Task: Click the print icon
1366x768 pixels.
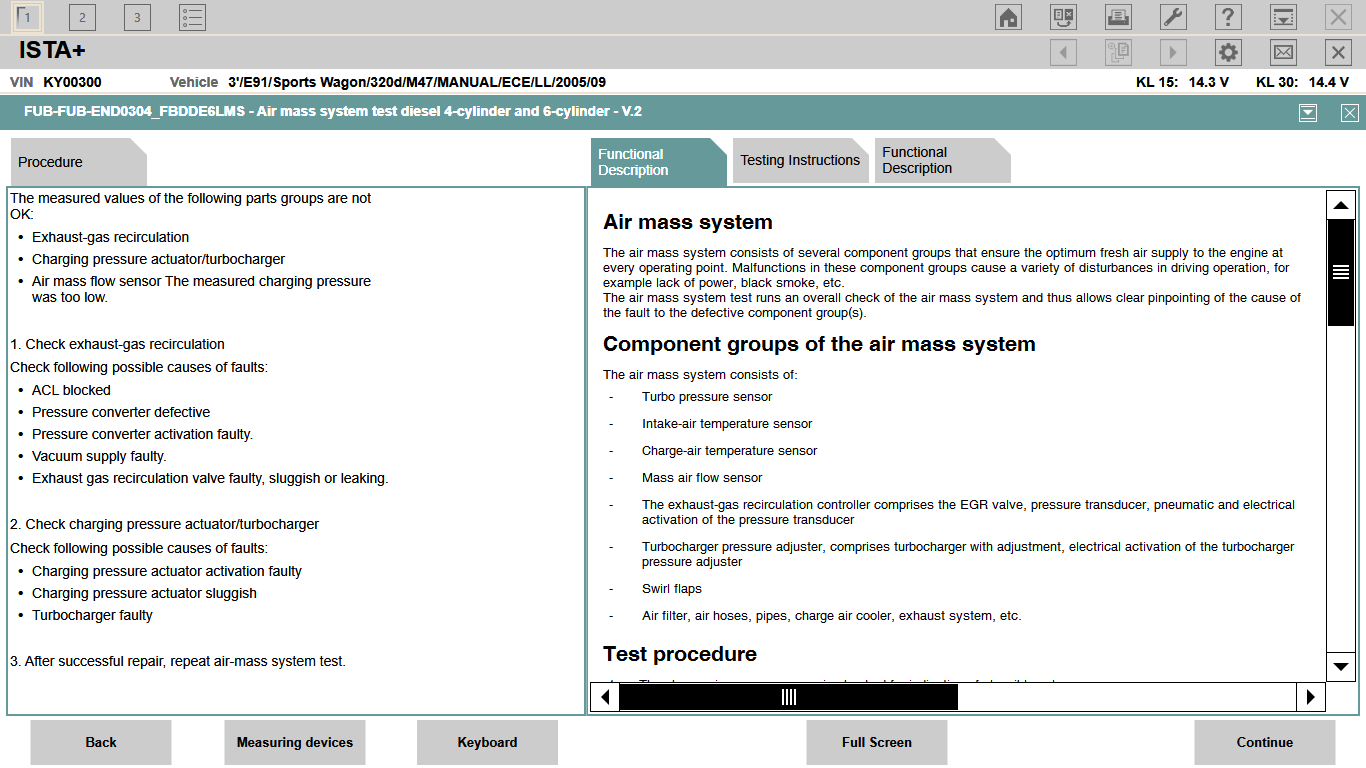Action: point(1118,17)
